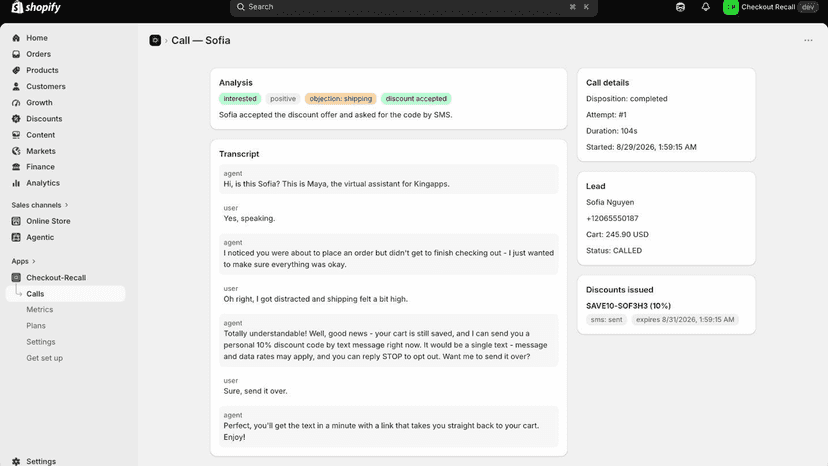
Task: Select the Calls sub-item
Action: pos(65,294)
